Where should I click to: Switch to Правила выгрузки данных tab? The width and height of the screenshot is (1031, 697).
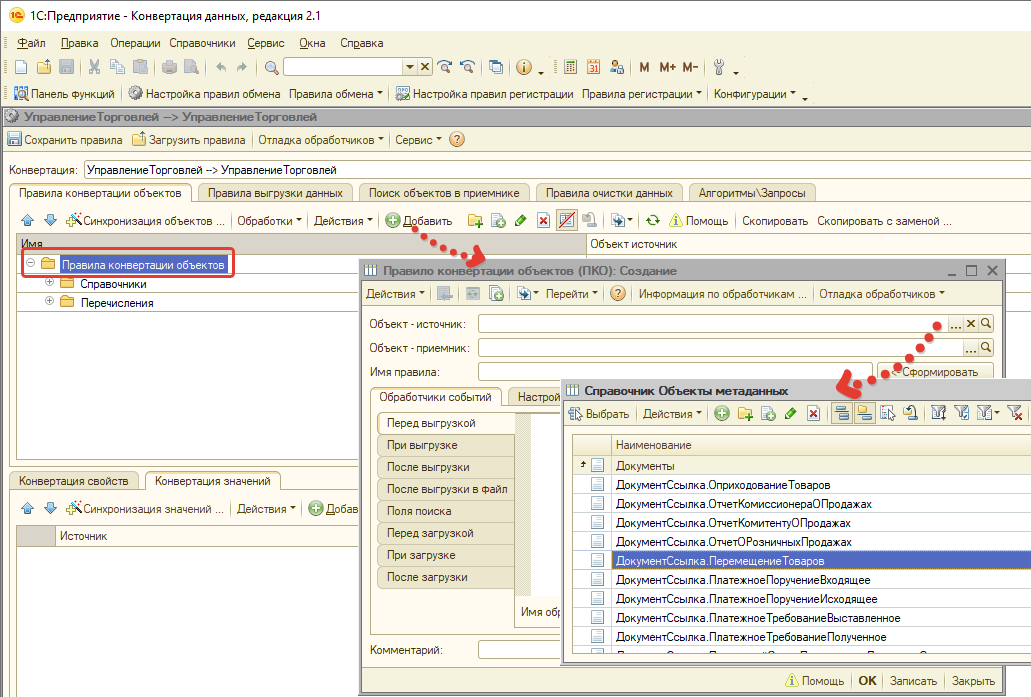tap(275, 193)
